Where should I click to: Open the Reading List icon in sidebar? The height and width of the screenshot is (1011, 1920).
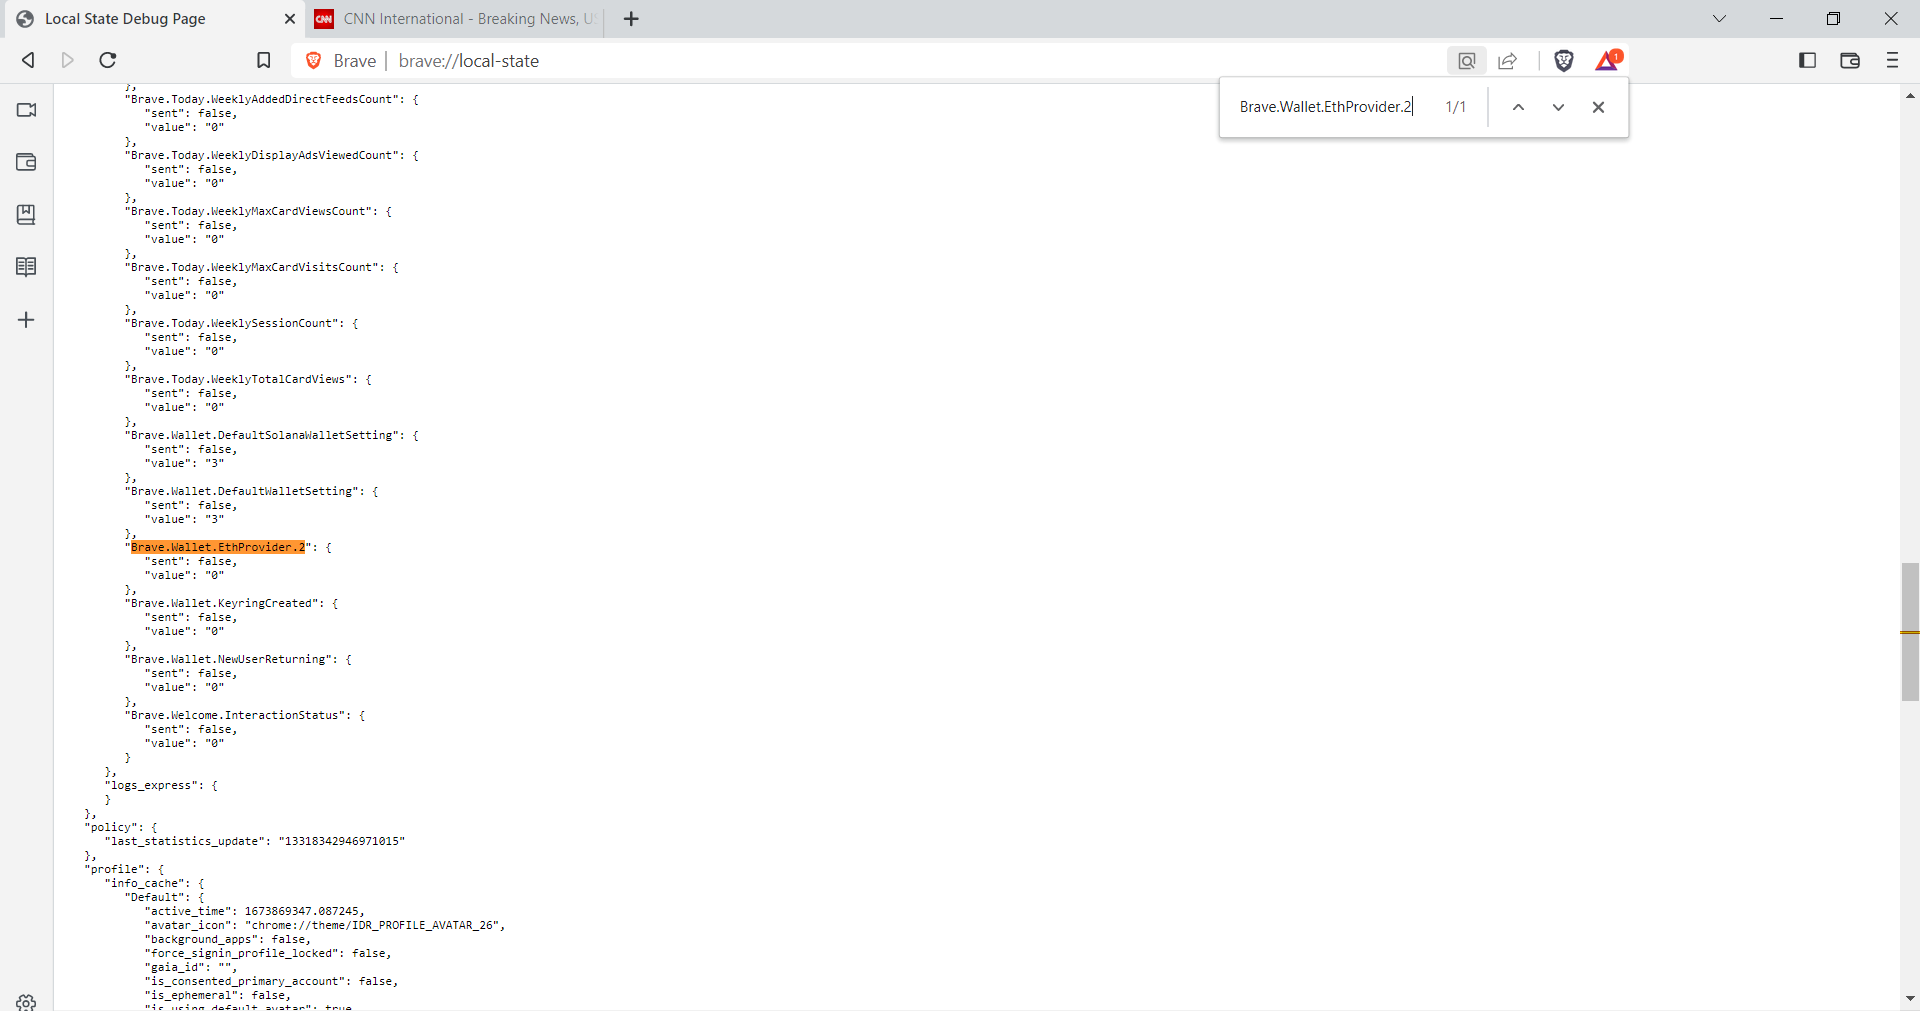click(x=26, y=266)
